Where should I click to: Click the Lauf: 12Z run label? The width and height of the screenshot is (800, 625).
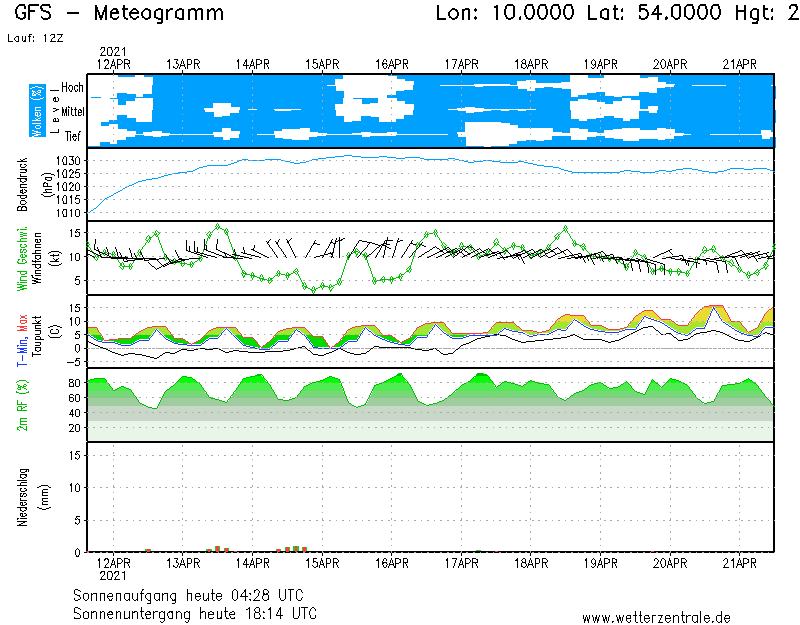[x=33, y=38]
